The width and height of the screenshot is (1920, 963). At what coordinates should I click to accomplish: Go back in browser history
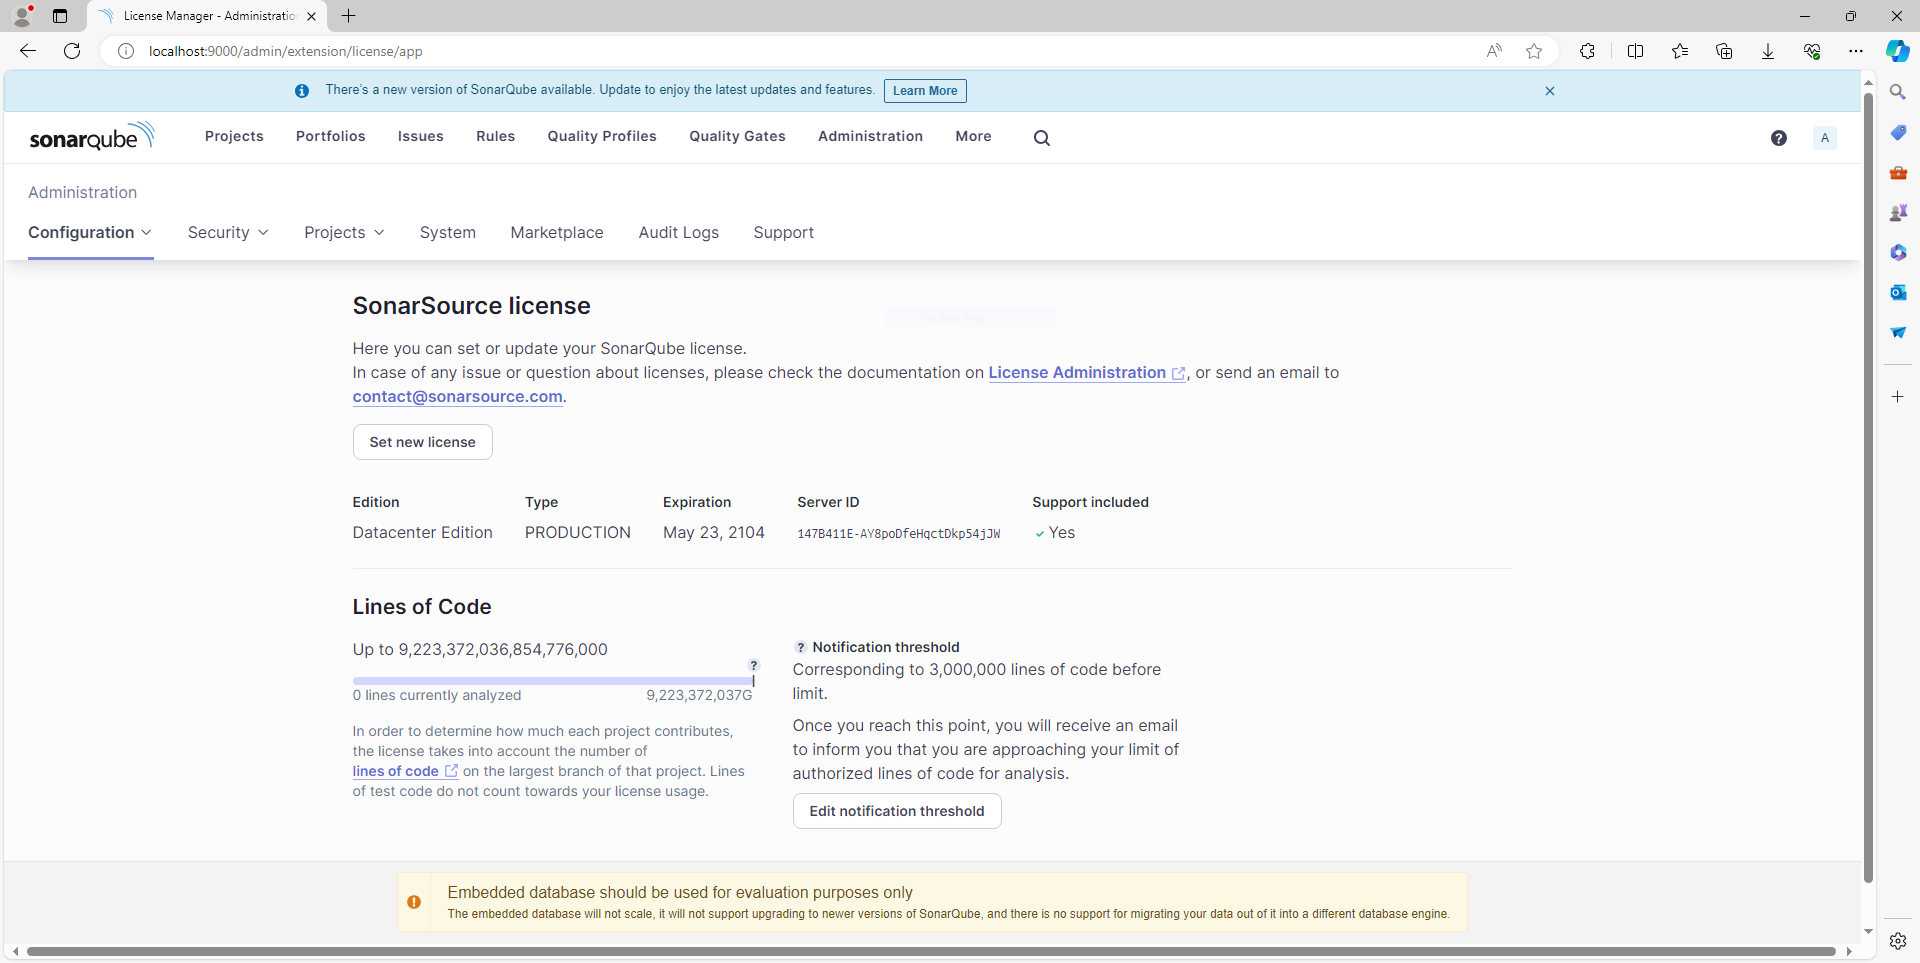pos(28,51)
